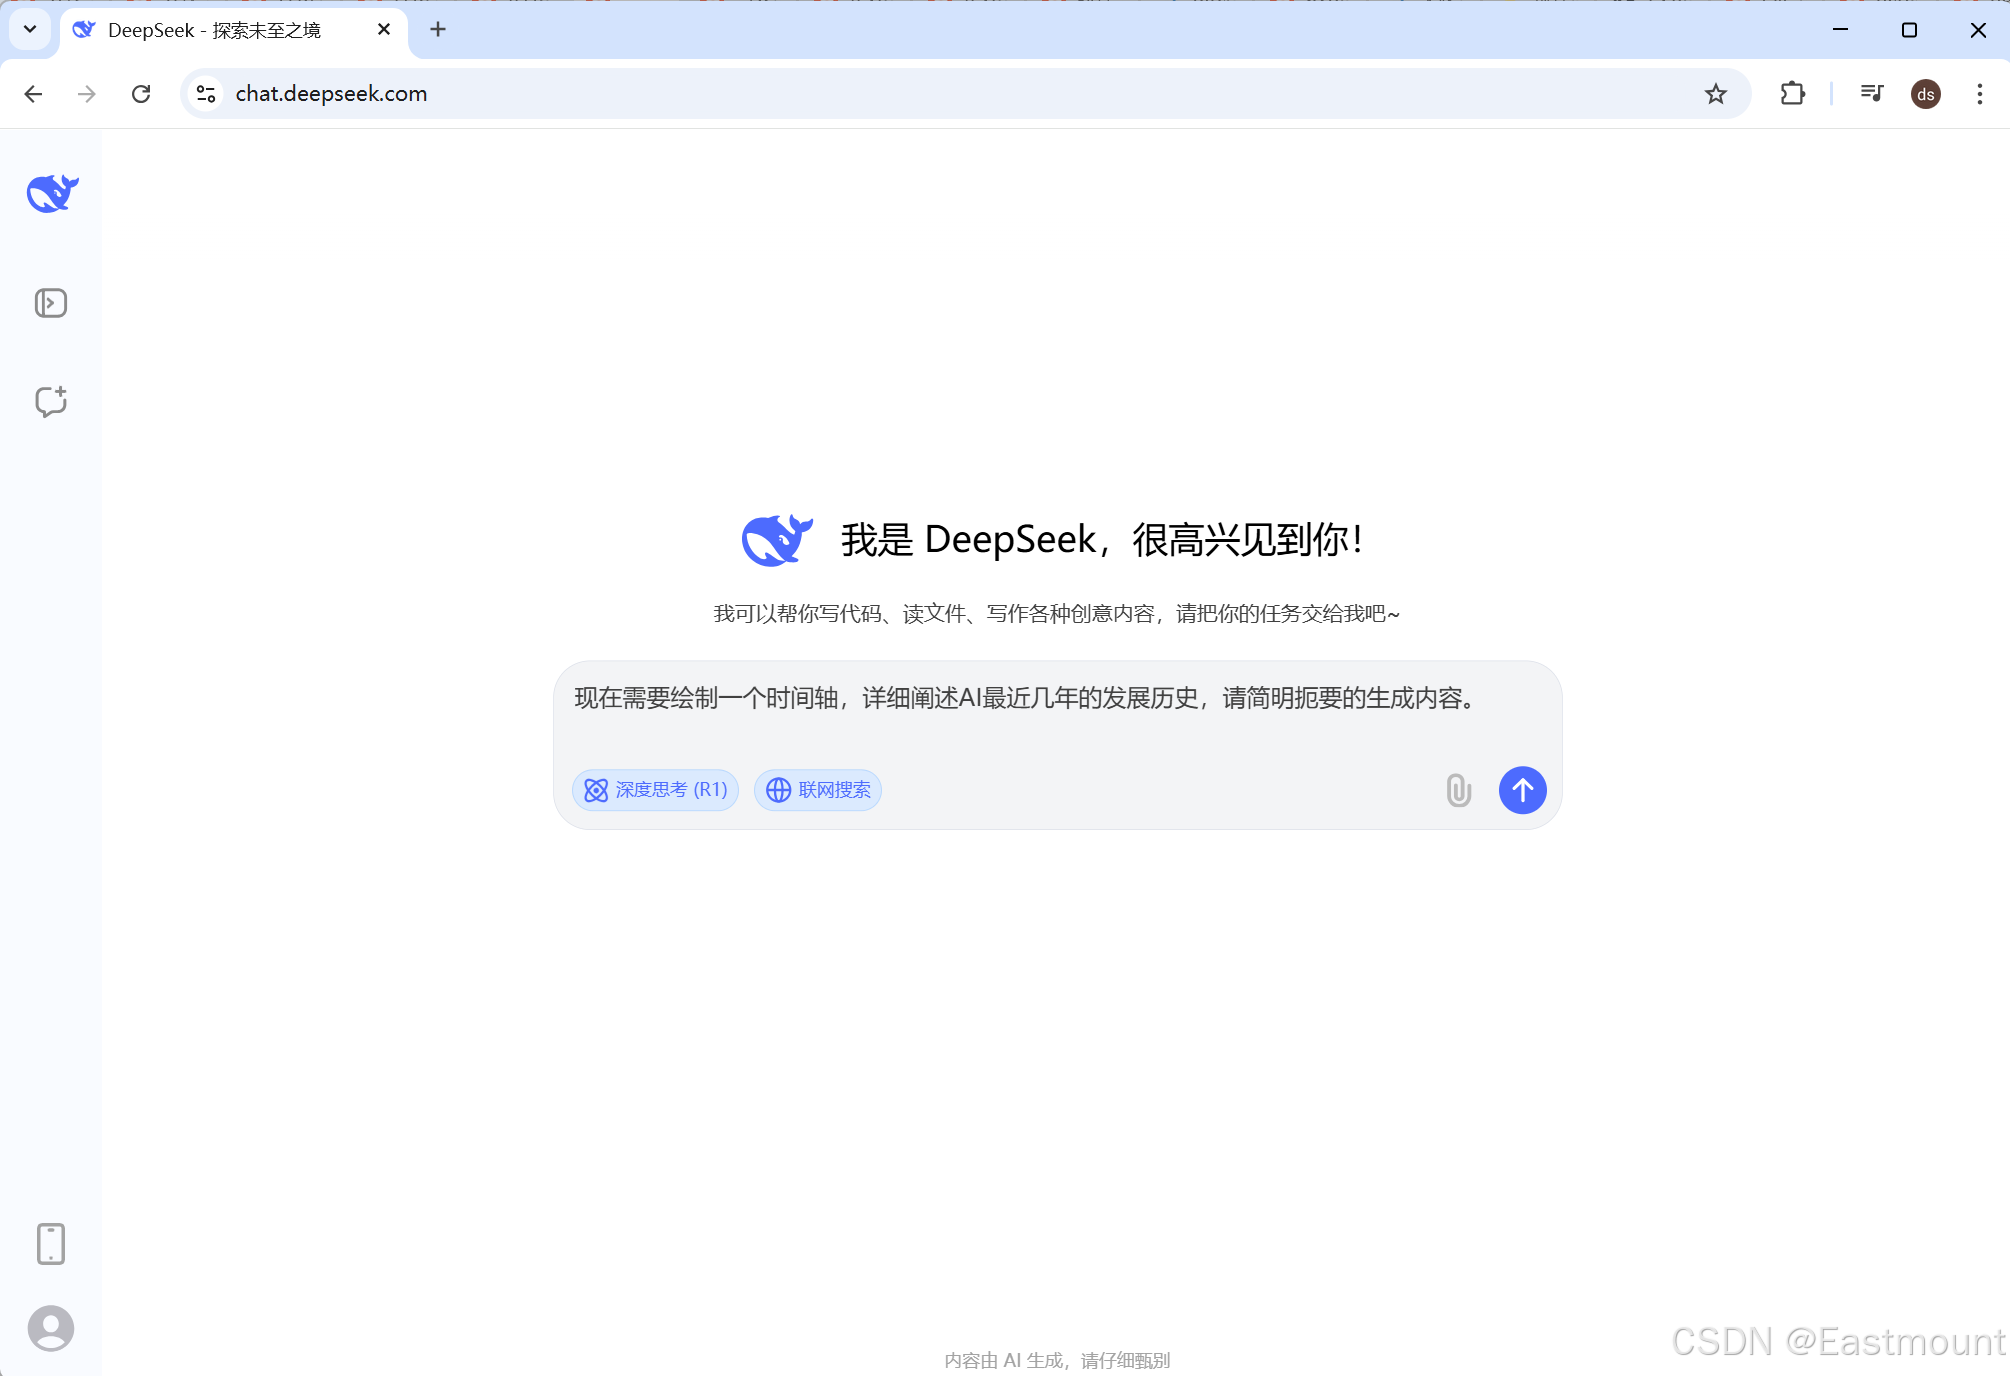Expand the tab search dropdown arrow
Viewport: 2010px width, 1376px height.
click(30, 29)
